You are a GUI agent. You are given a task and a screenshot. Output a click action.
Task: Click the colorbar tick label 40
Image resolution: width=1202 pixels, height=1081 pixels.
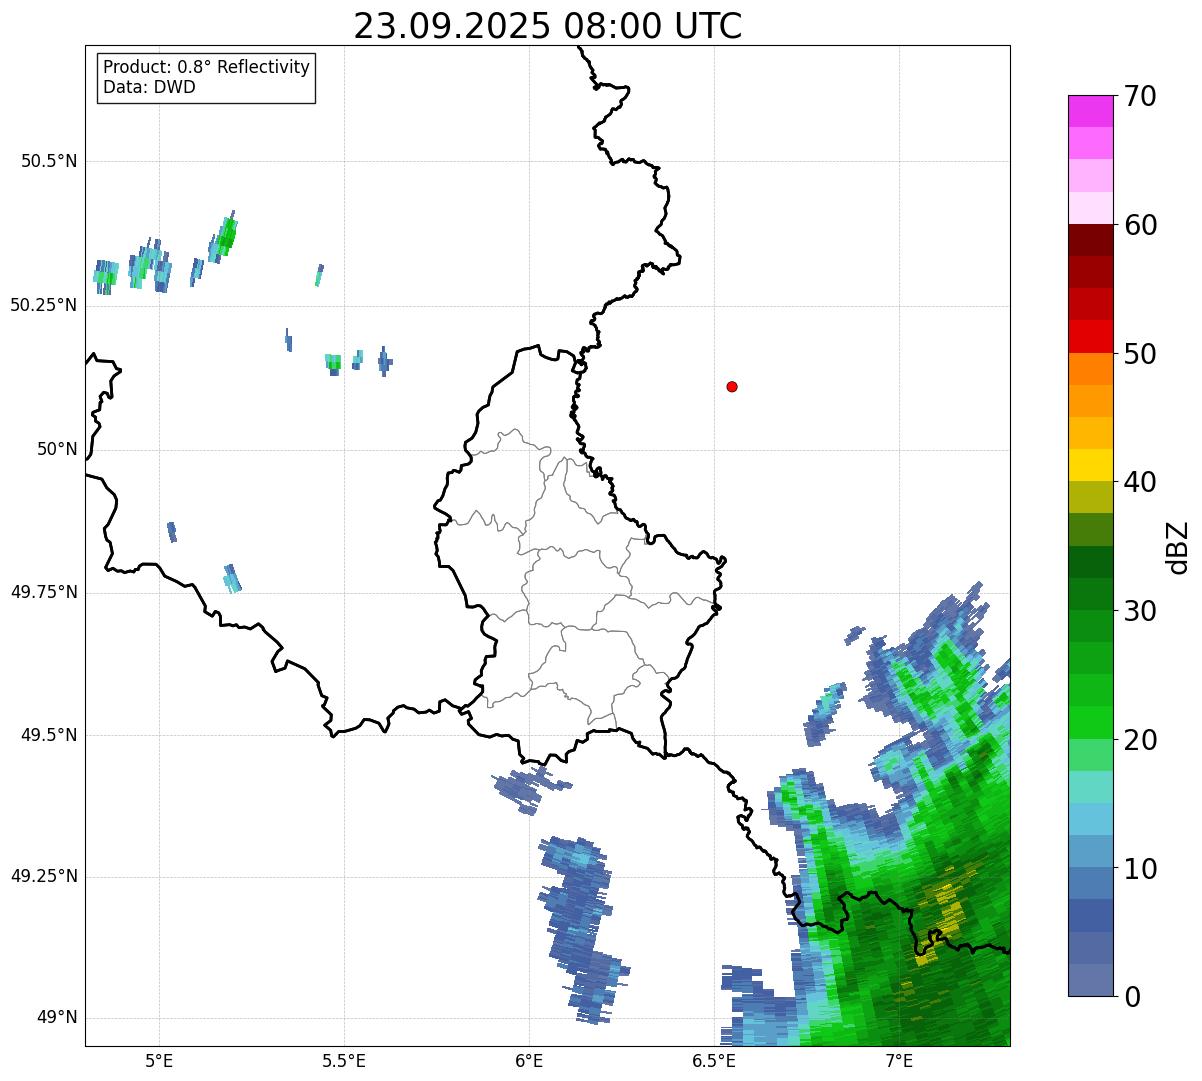click(x=1140, y=482)
